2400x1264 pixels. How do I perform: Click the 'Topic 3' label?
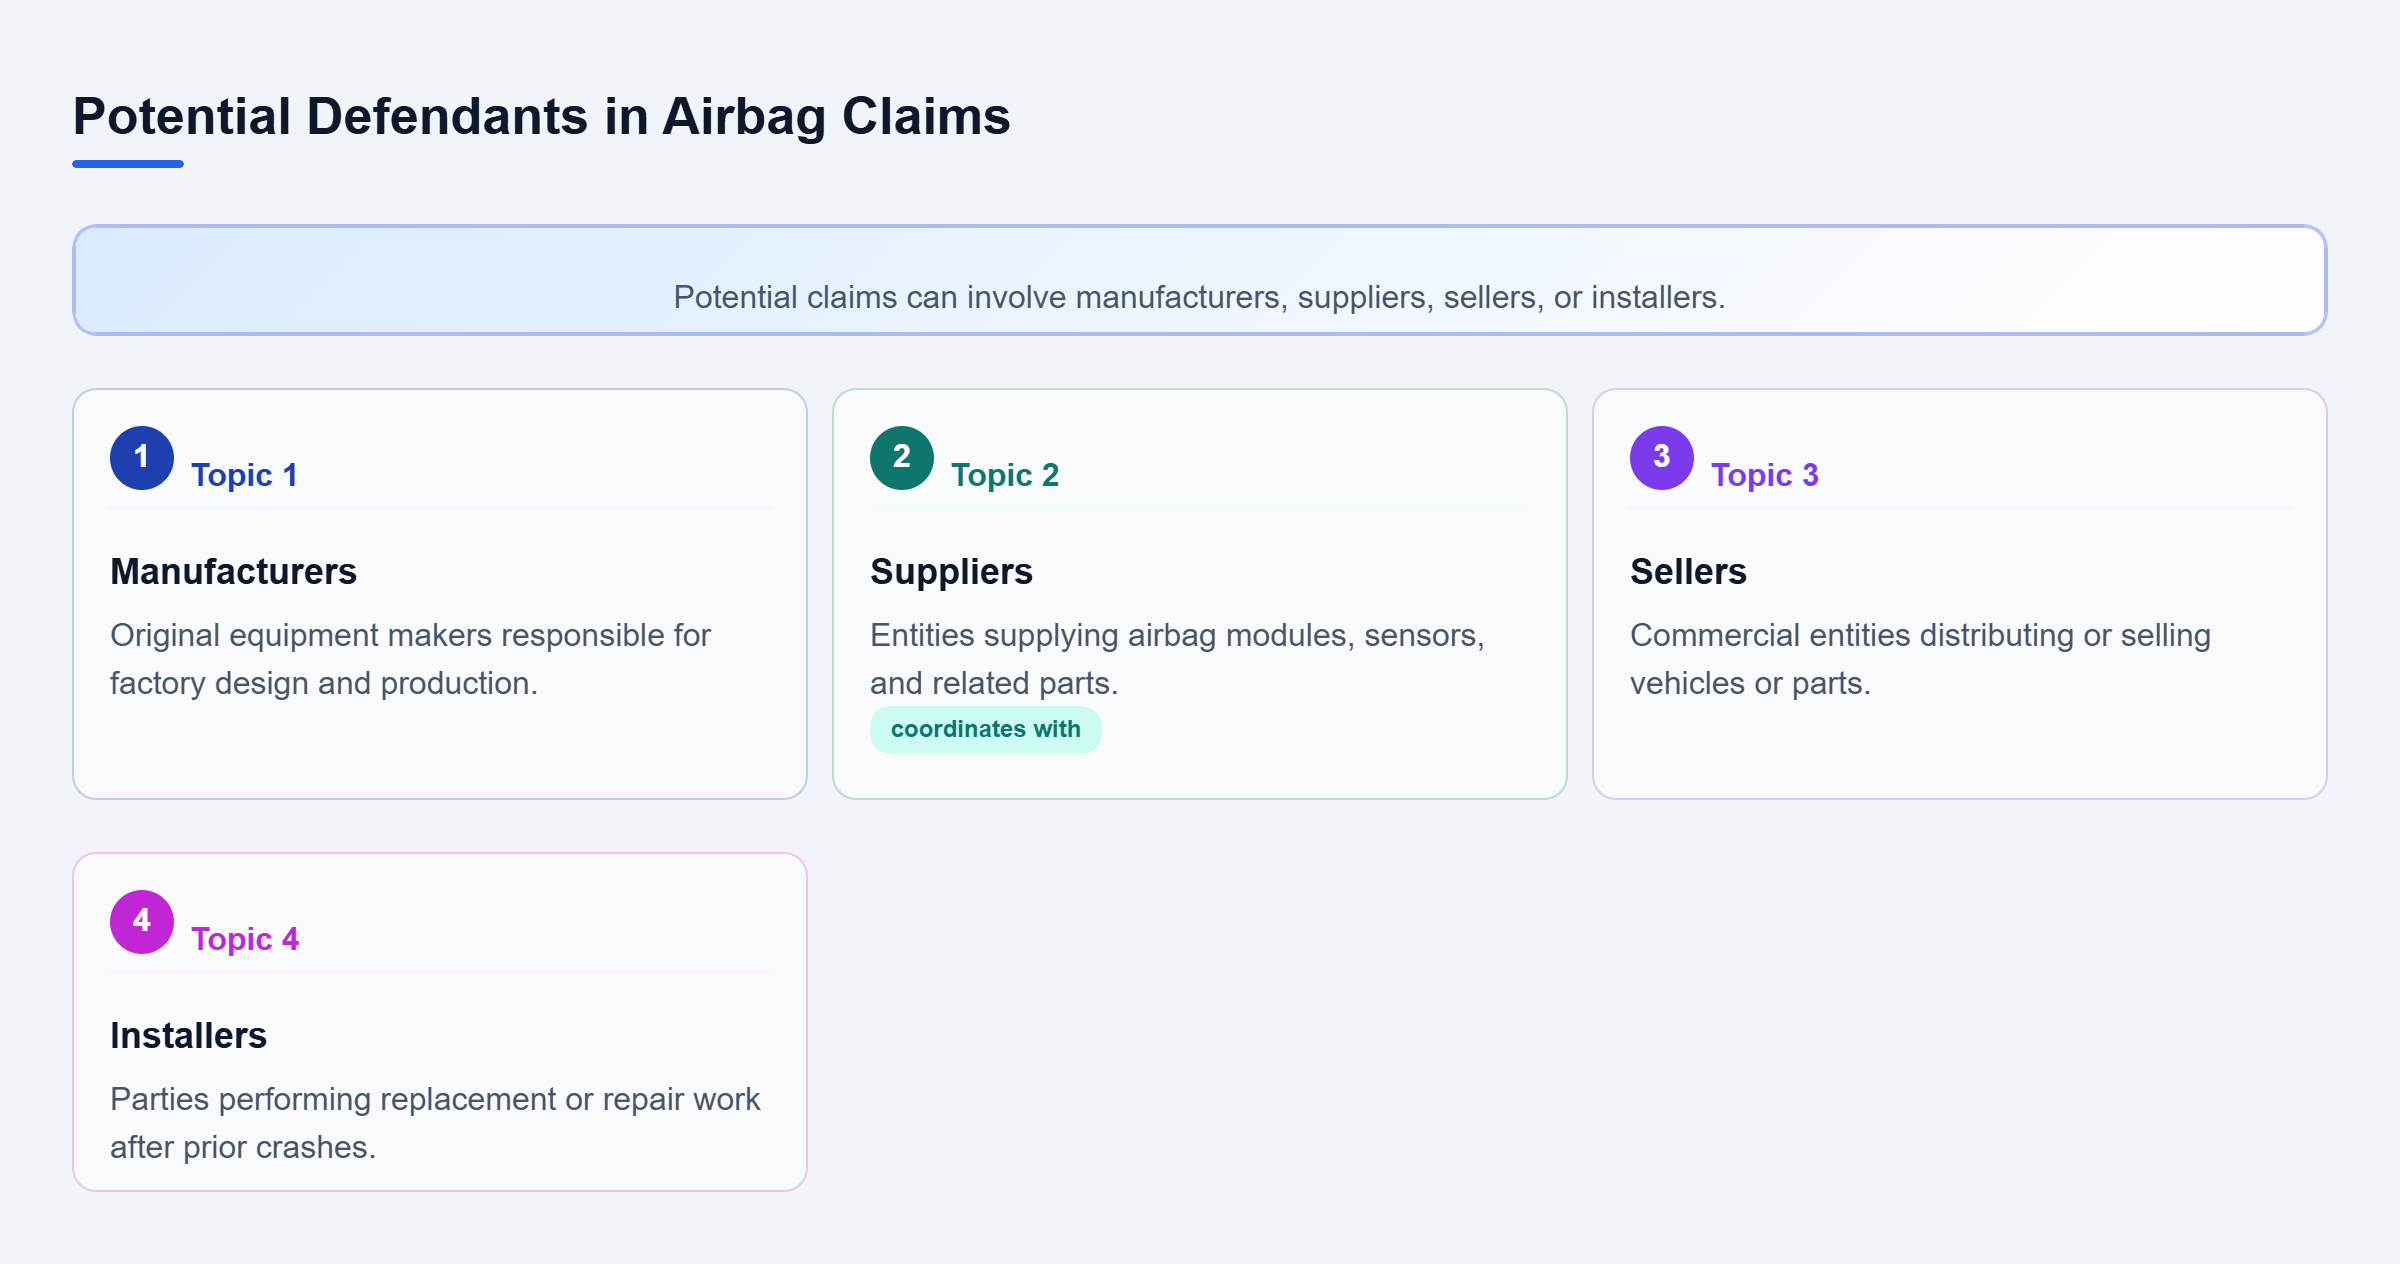[1765, 475]
